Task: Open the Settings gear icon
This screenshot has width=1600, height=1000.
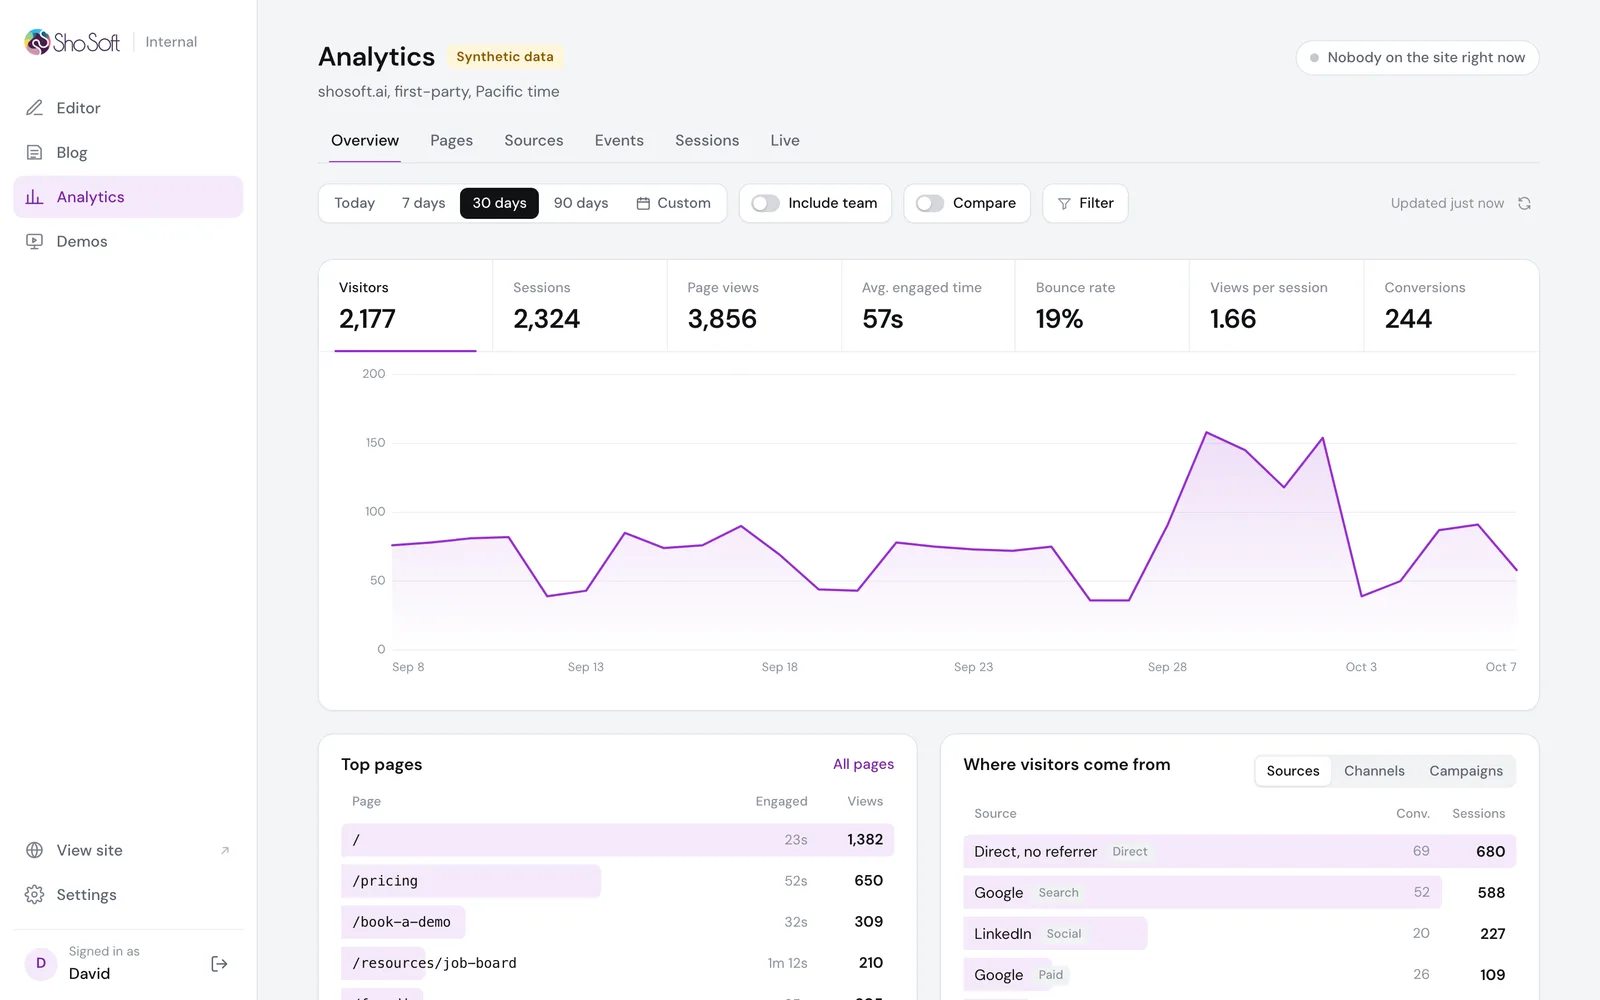Action: click(34, 894)
